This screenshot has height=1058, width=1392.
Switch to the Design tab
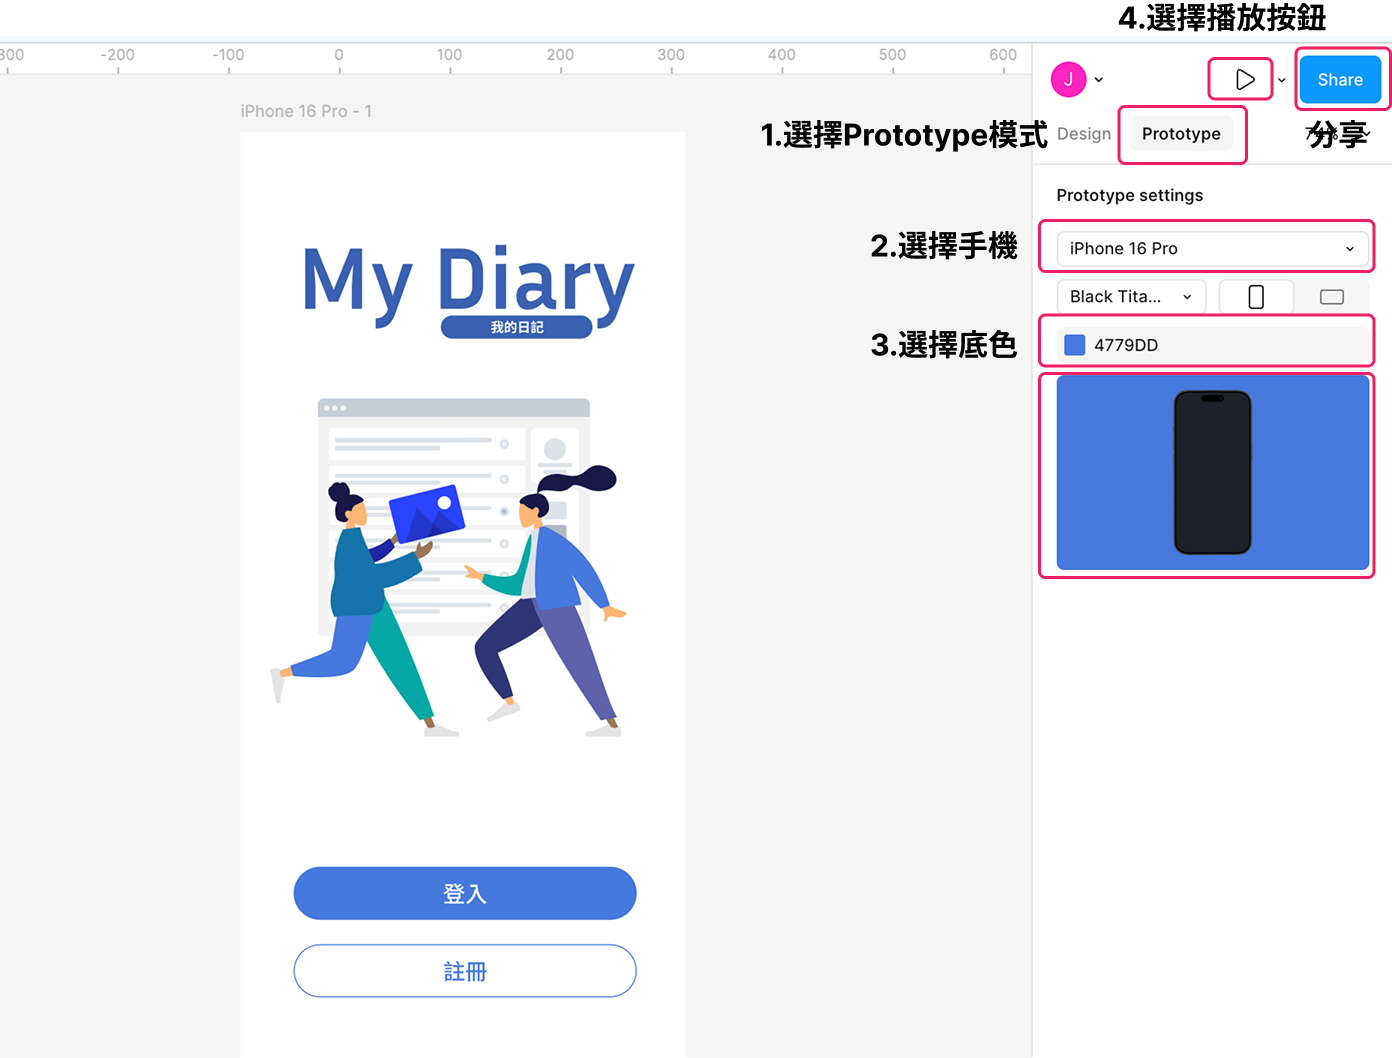click(x=1083, y=134)
